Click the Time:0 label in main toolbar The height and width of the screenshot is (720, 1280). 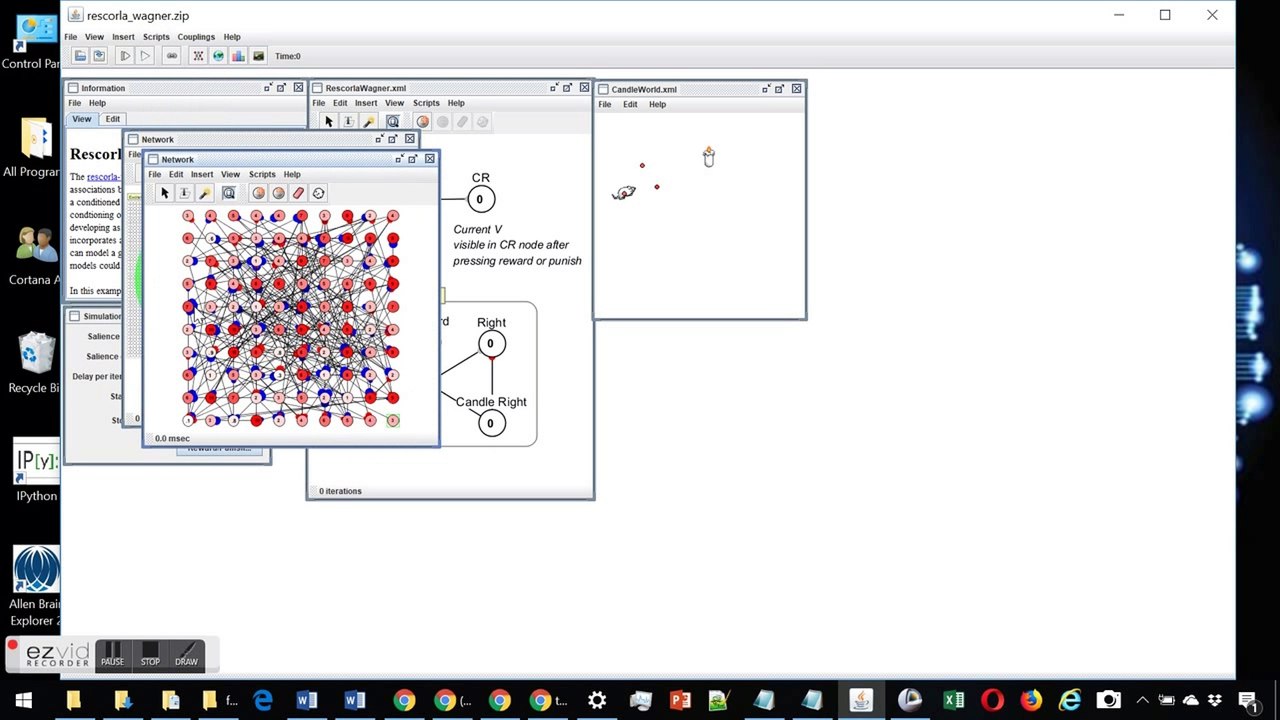[x=288, y=56]
